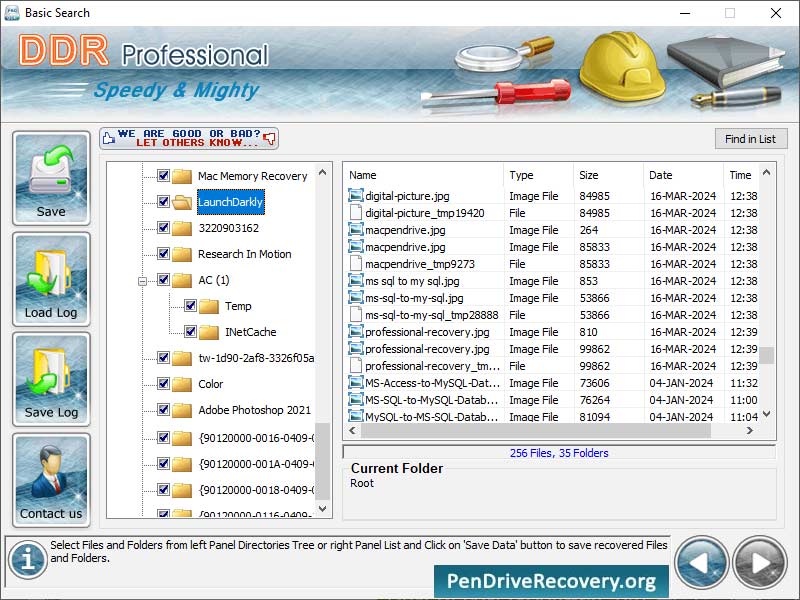Uncheck the LaunchDarkly folder checkbox
This screenshot has height=600, width=800.
coord(164,202)
